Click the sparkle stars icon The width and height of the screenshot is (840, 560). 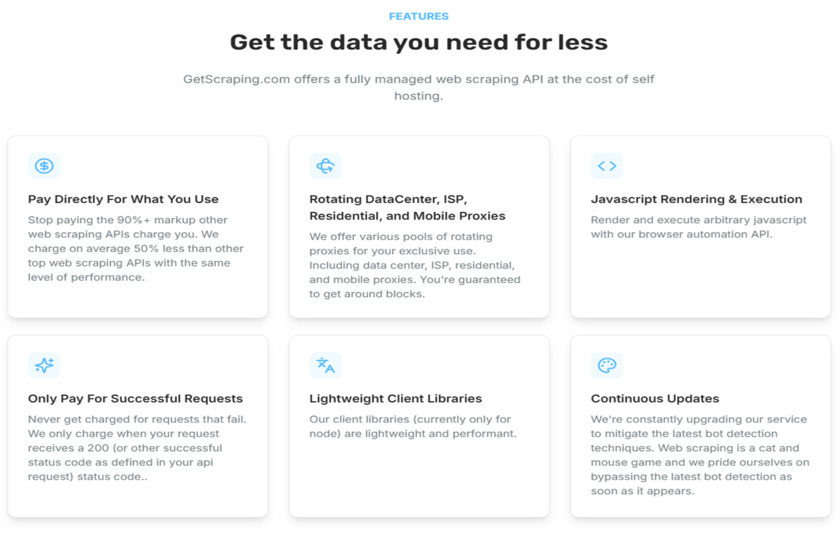click(44, 365)
